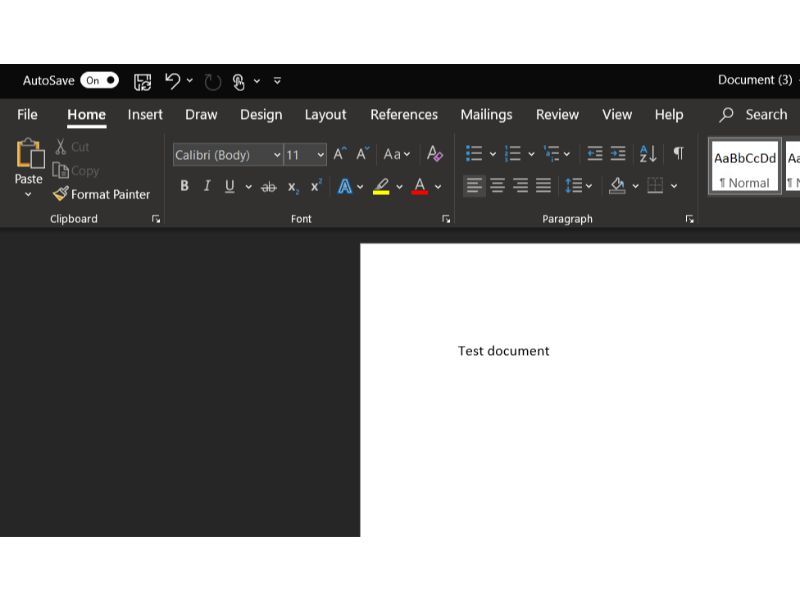Open the Font dialog launcher
Image resolution: width=800 pixels, height=600 pixels.
point(446,219)
